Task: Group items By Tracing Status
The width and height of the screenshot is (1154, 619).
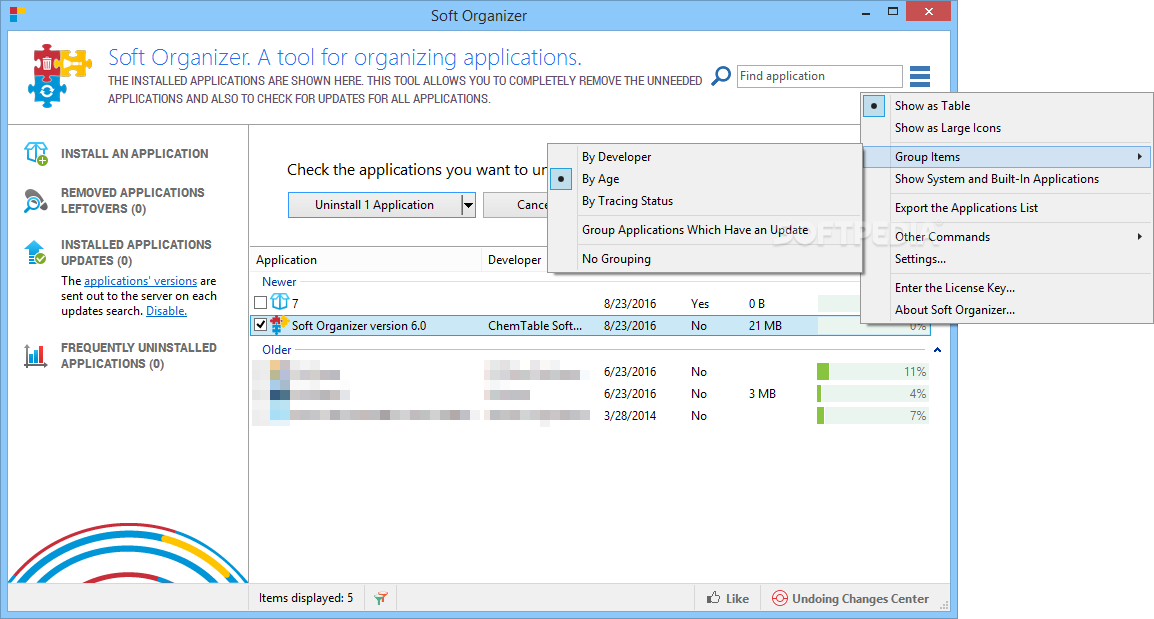Action: click(x=627, y=201)
